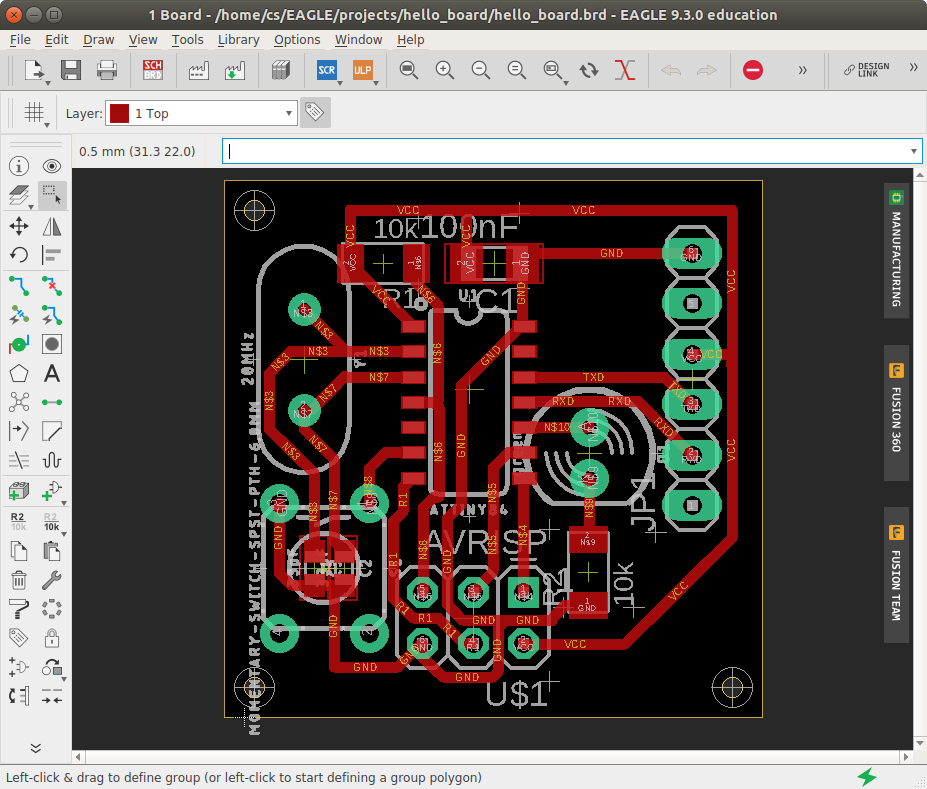Image resolution: width=927 pixels, height=789 pixels.
Task: Select the Copy tool
Action: 19,551
